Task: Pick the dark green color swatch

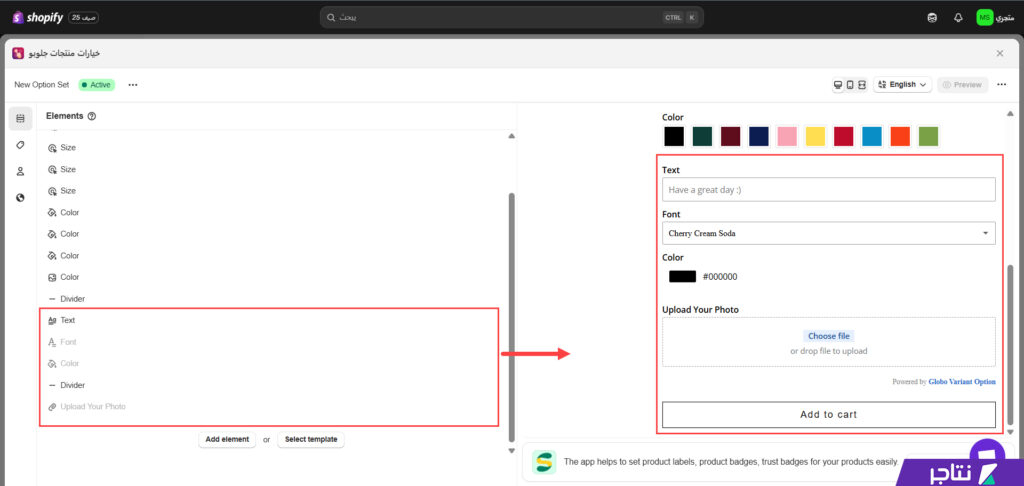Action: pyautogui.click(x=702, y=137)
